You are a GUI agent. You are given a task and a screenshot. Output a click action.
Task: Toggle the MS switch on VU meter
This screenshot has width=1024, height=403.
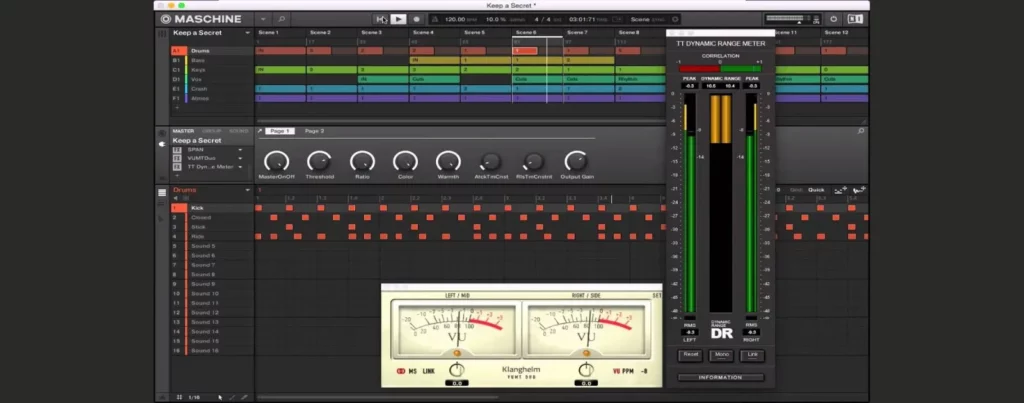click(x=400, y=372)
